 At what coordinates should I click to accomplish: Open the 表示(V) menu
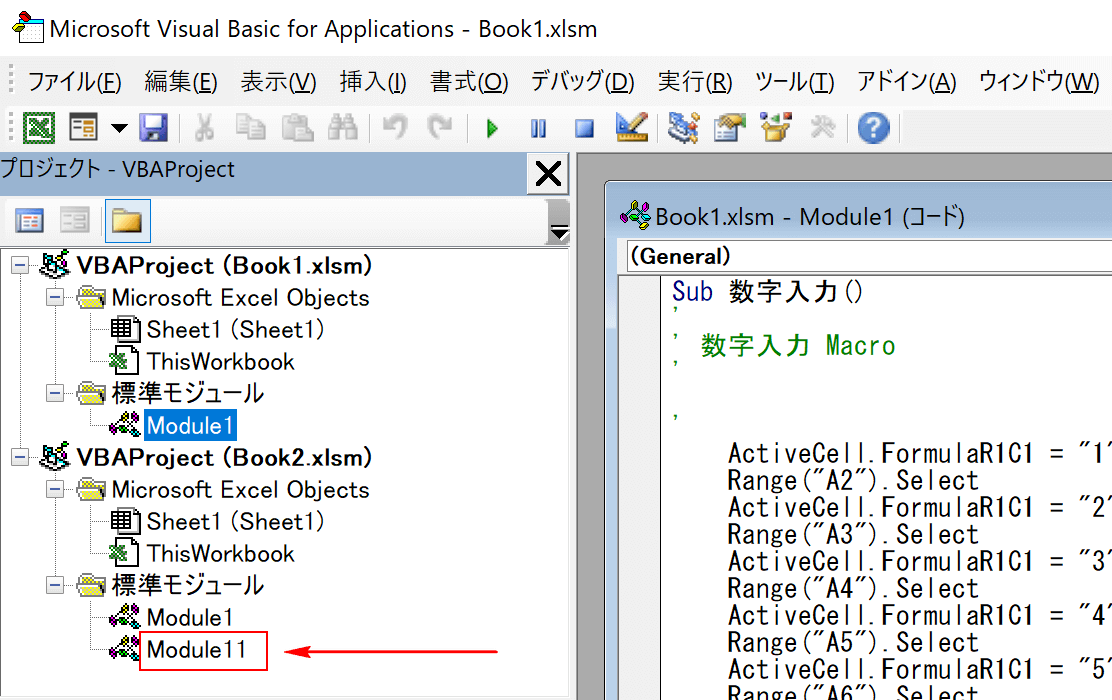click(278, 82)
